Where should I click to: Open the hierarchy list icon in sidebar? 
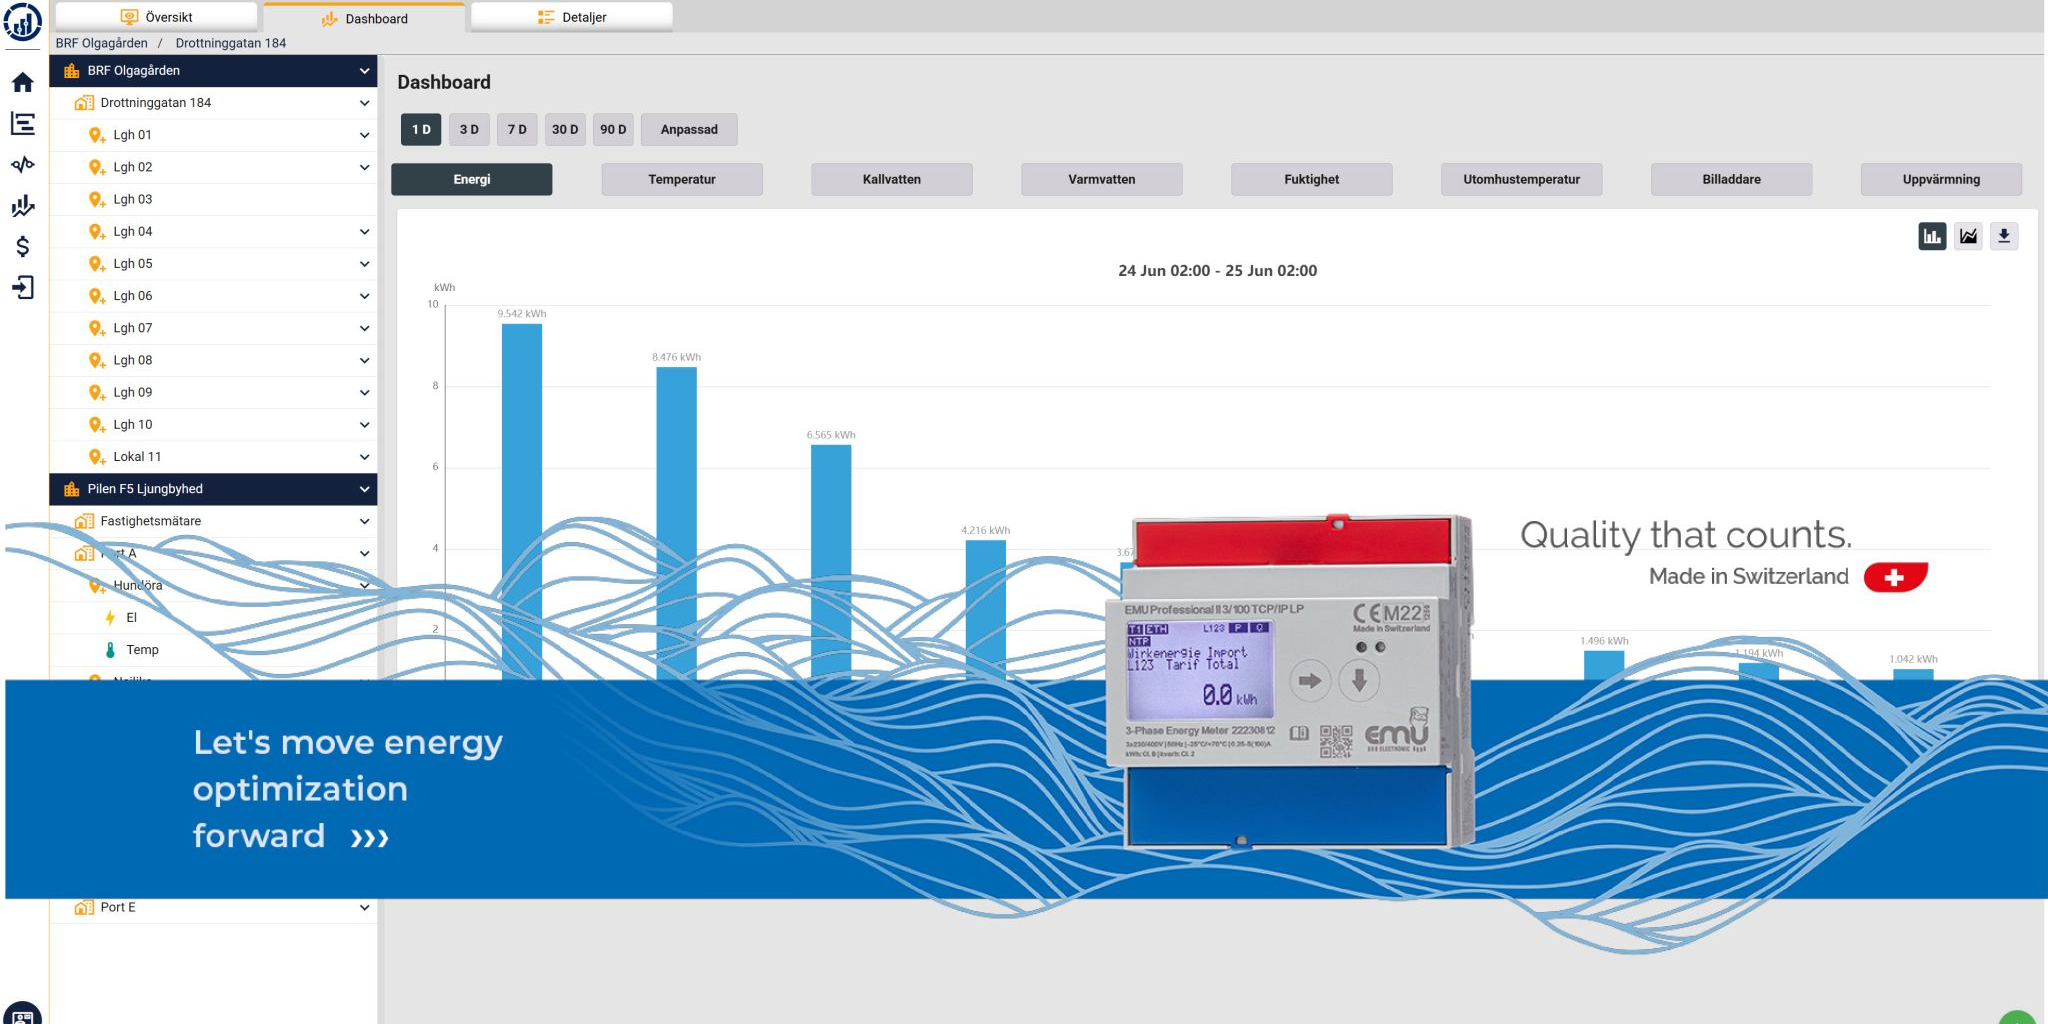[x=23, y=124]
